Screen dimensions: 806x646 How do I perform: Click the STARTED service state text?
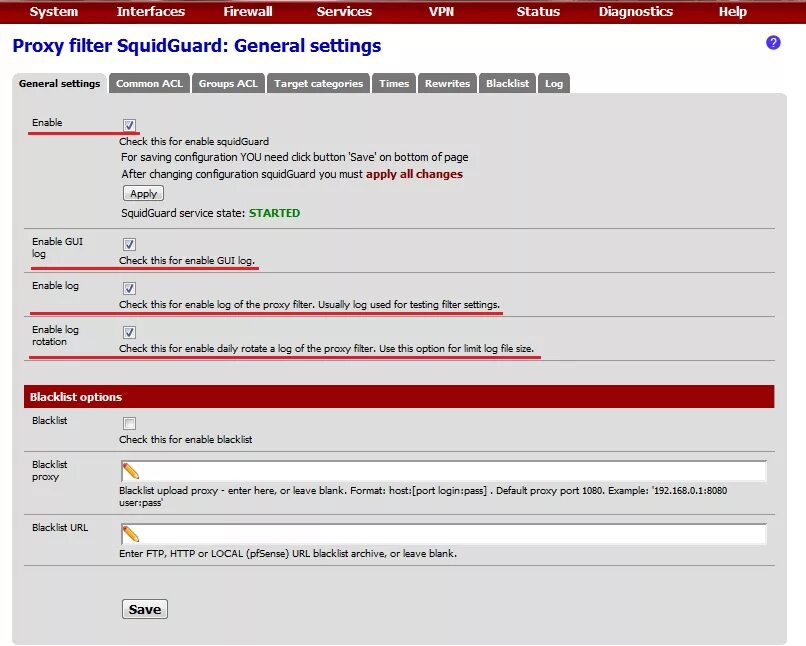pos(274,213)
